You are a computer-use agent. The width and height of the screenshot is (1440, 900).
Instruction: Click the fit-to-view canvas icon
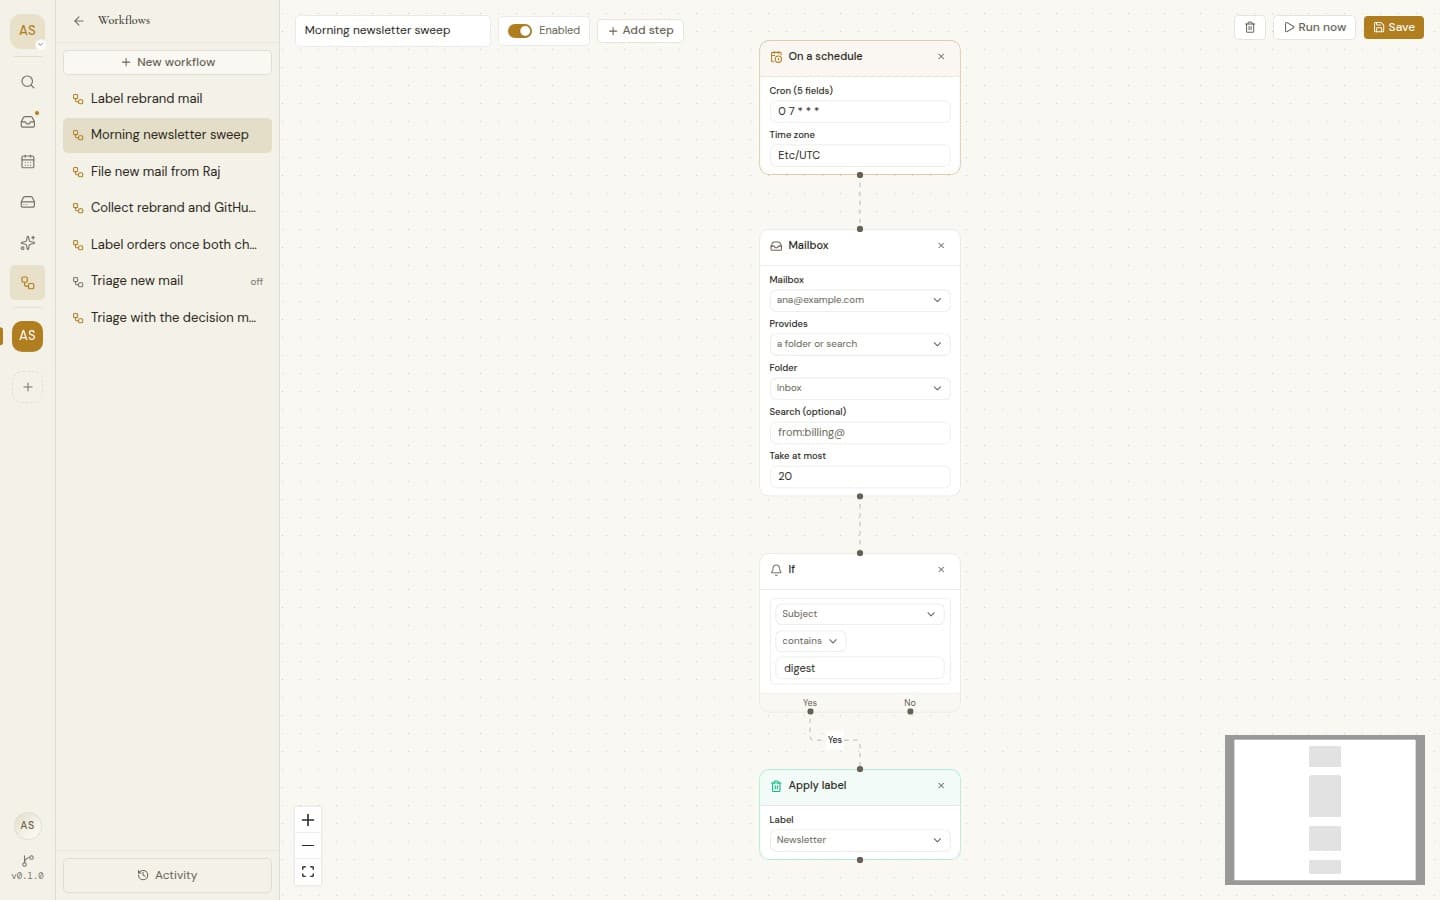pos(308,872)
